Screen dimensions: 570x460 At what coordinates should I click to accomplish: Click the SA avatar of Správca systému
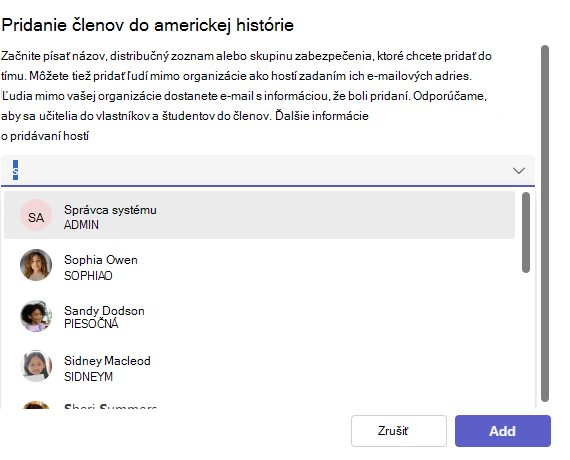[36, 215]
